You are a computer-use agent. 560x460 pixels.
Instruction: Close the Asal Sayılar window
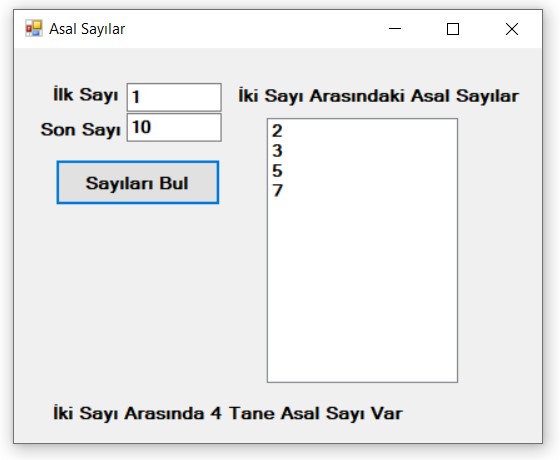[512, 29]
